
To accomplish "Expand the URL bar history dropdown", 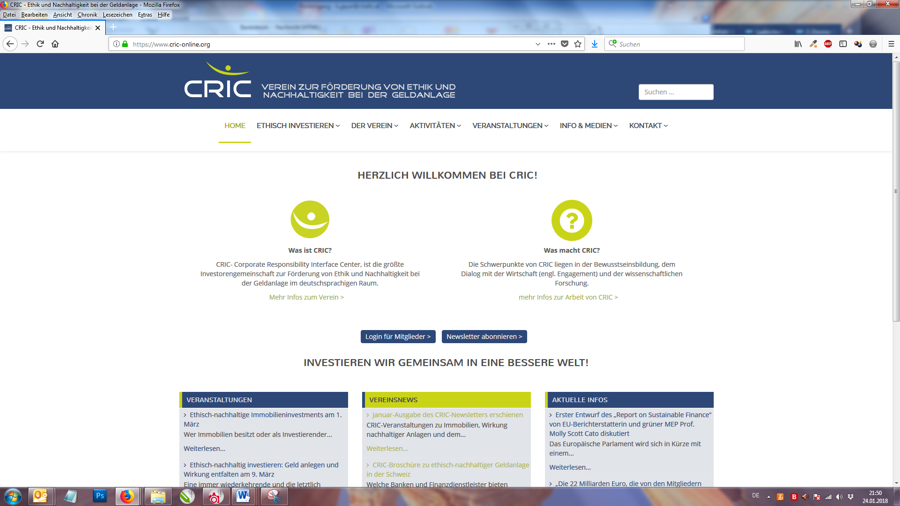I will click(537, 44).
